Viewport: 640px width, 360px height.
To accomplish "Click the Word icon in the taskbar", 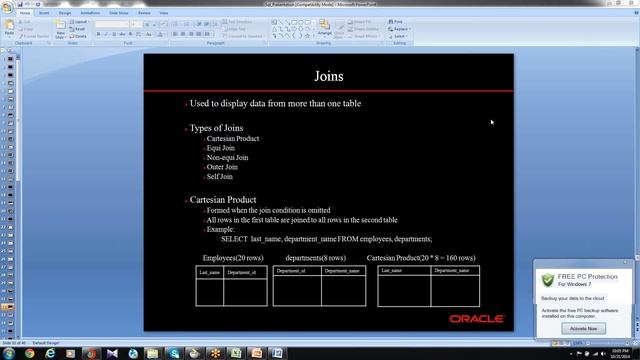I will point(277,353).
